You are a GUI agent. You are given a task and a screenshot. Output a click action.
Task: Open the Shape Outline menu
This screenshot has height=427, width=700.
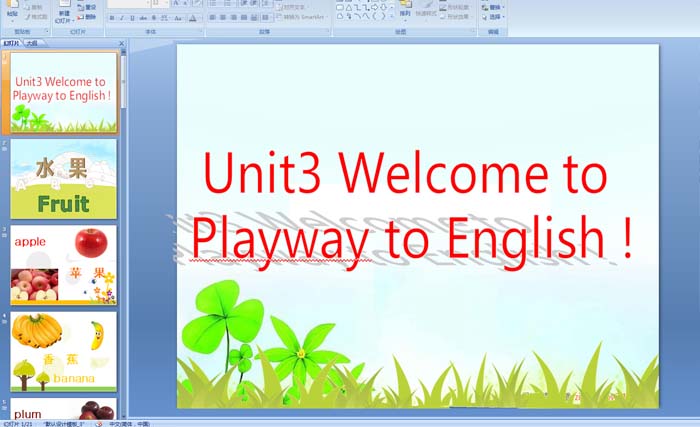[x=454, y=8]
